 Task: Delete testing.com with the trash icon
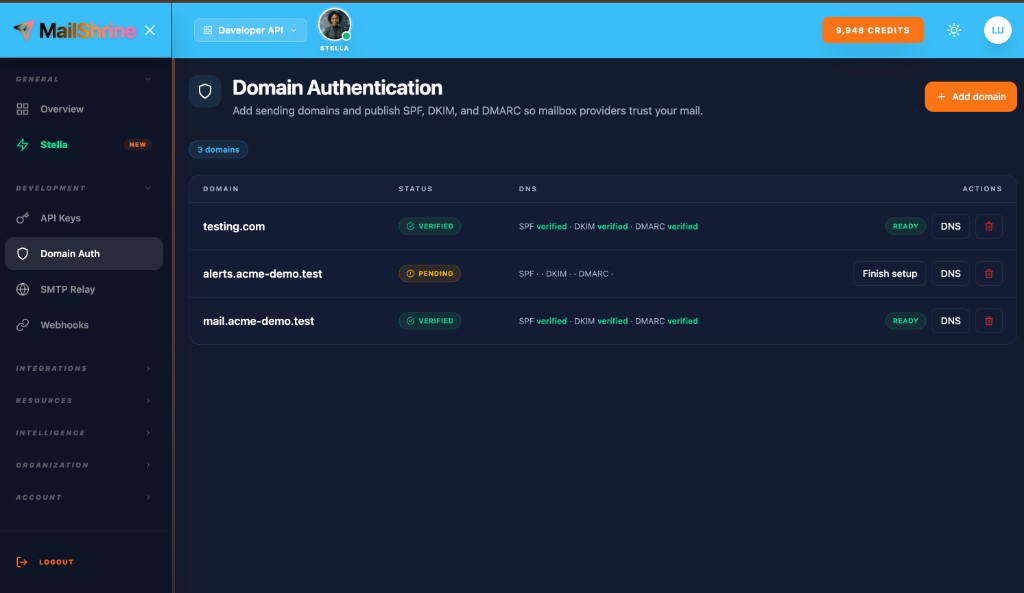(989, 226)
